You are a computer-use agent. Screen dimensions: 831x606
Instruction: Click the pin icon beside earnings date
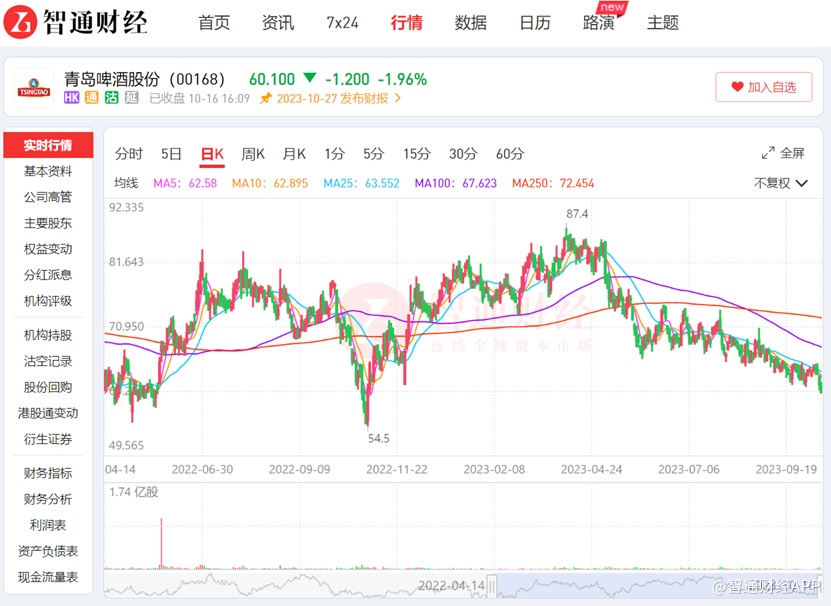(266, 99)
